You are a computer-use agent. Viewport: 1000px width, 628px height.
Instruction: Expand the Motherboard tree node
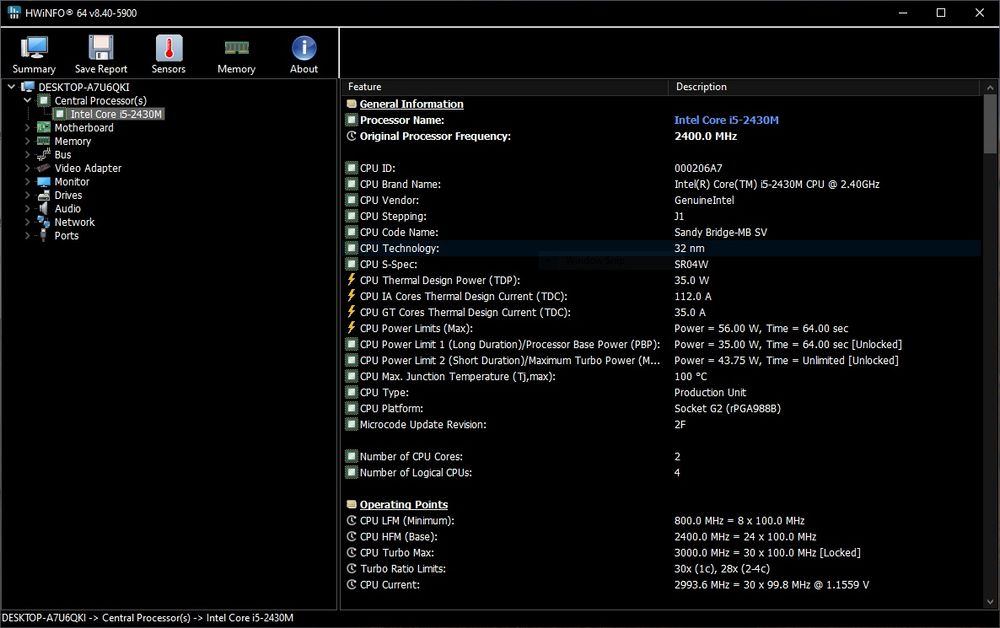[x=27, y=128]
